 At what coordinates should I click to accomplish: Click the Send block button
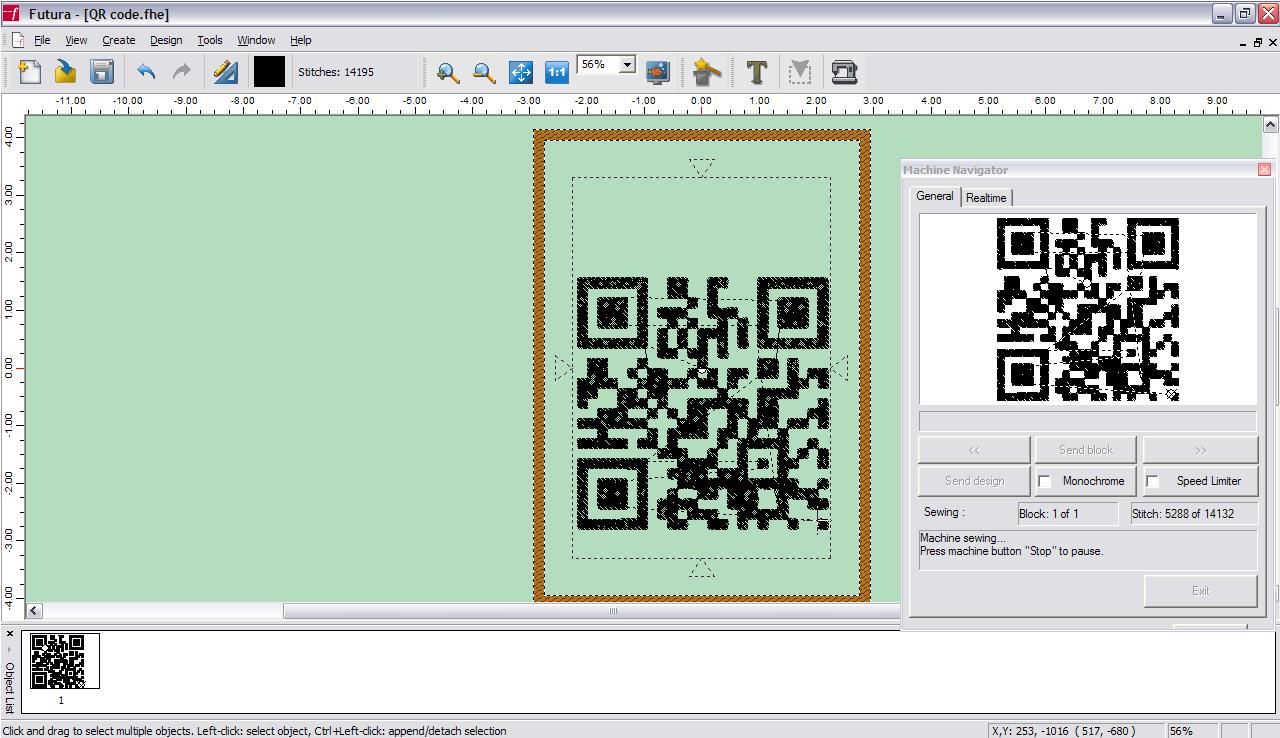coord(1086,449)
